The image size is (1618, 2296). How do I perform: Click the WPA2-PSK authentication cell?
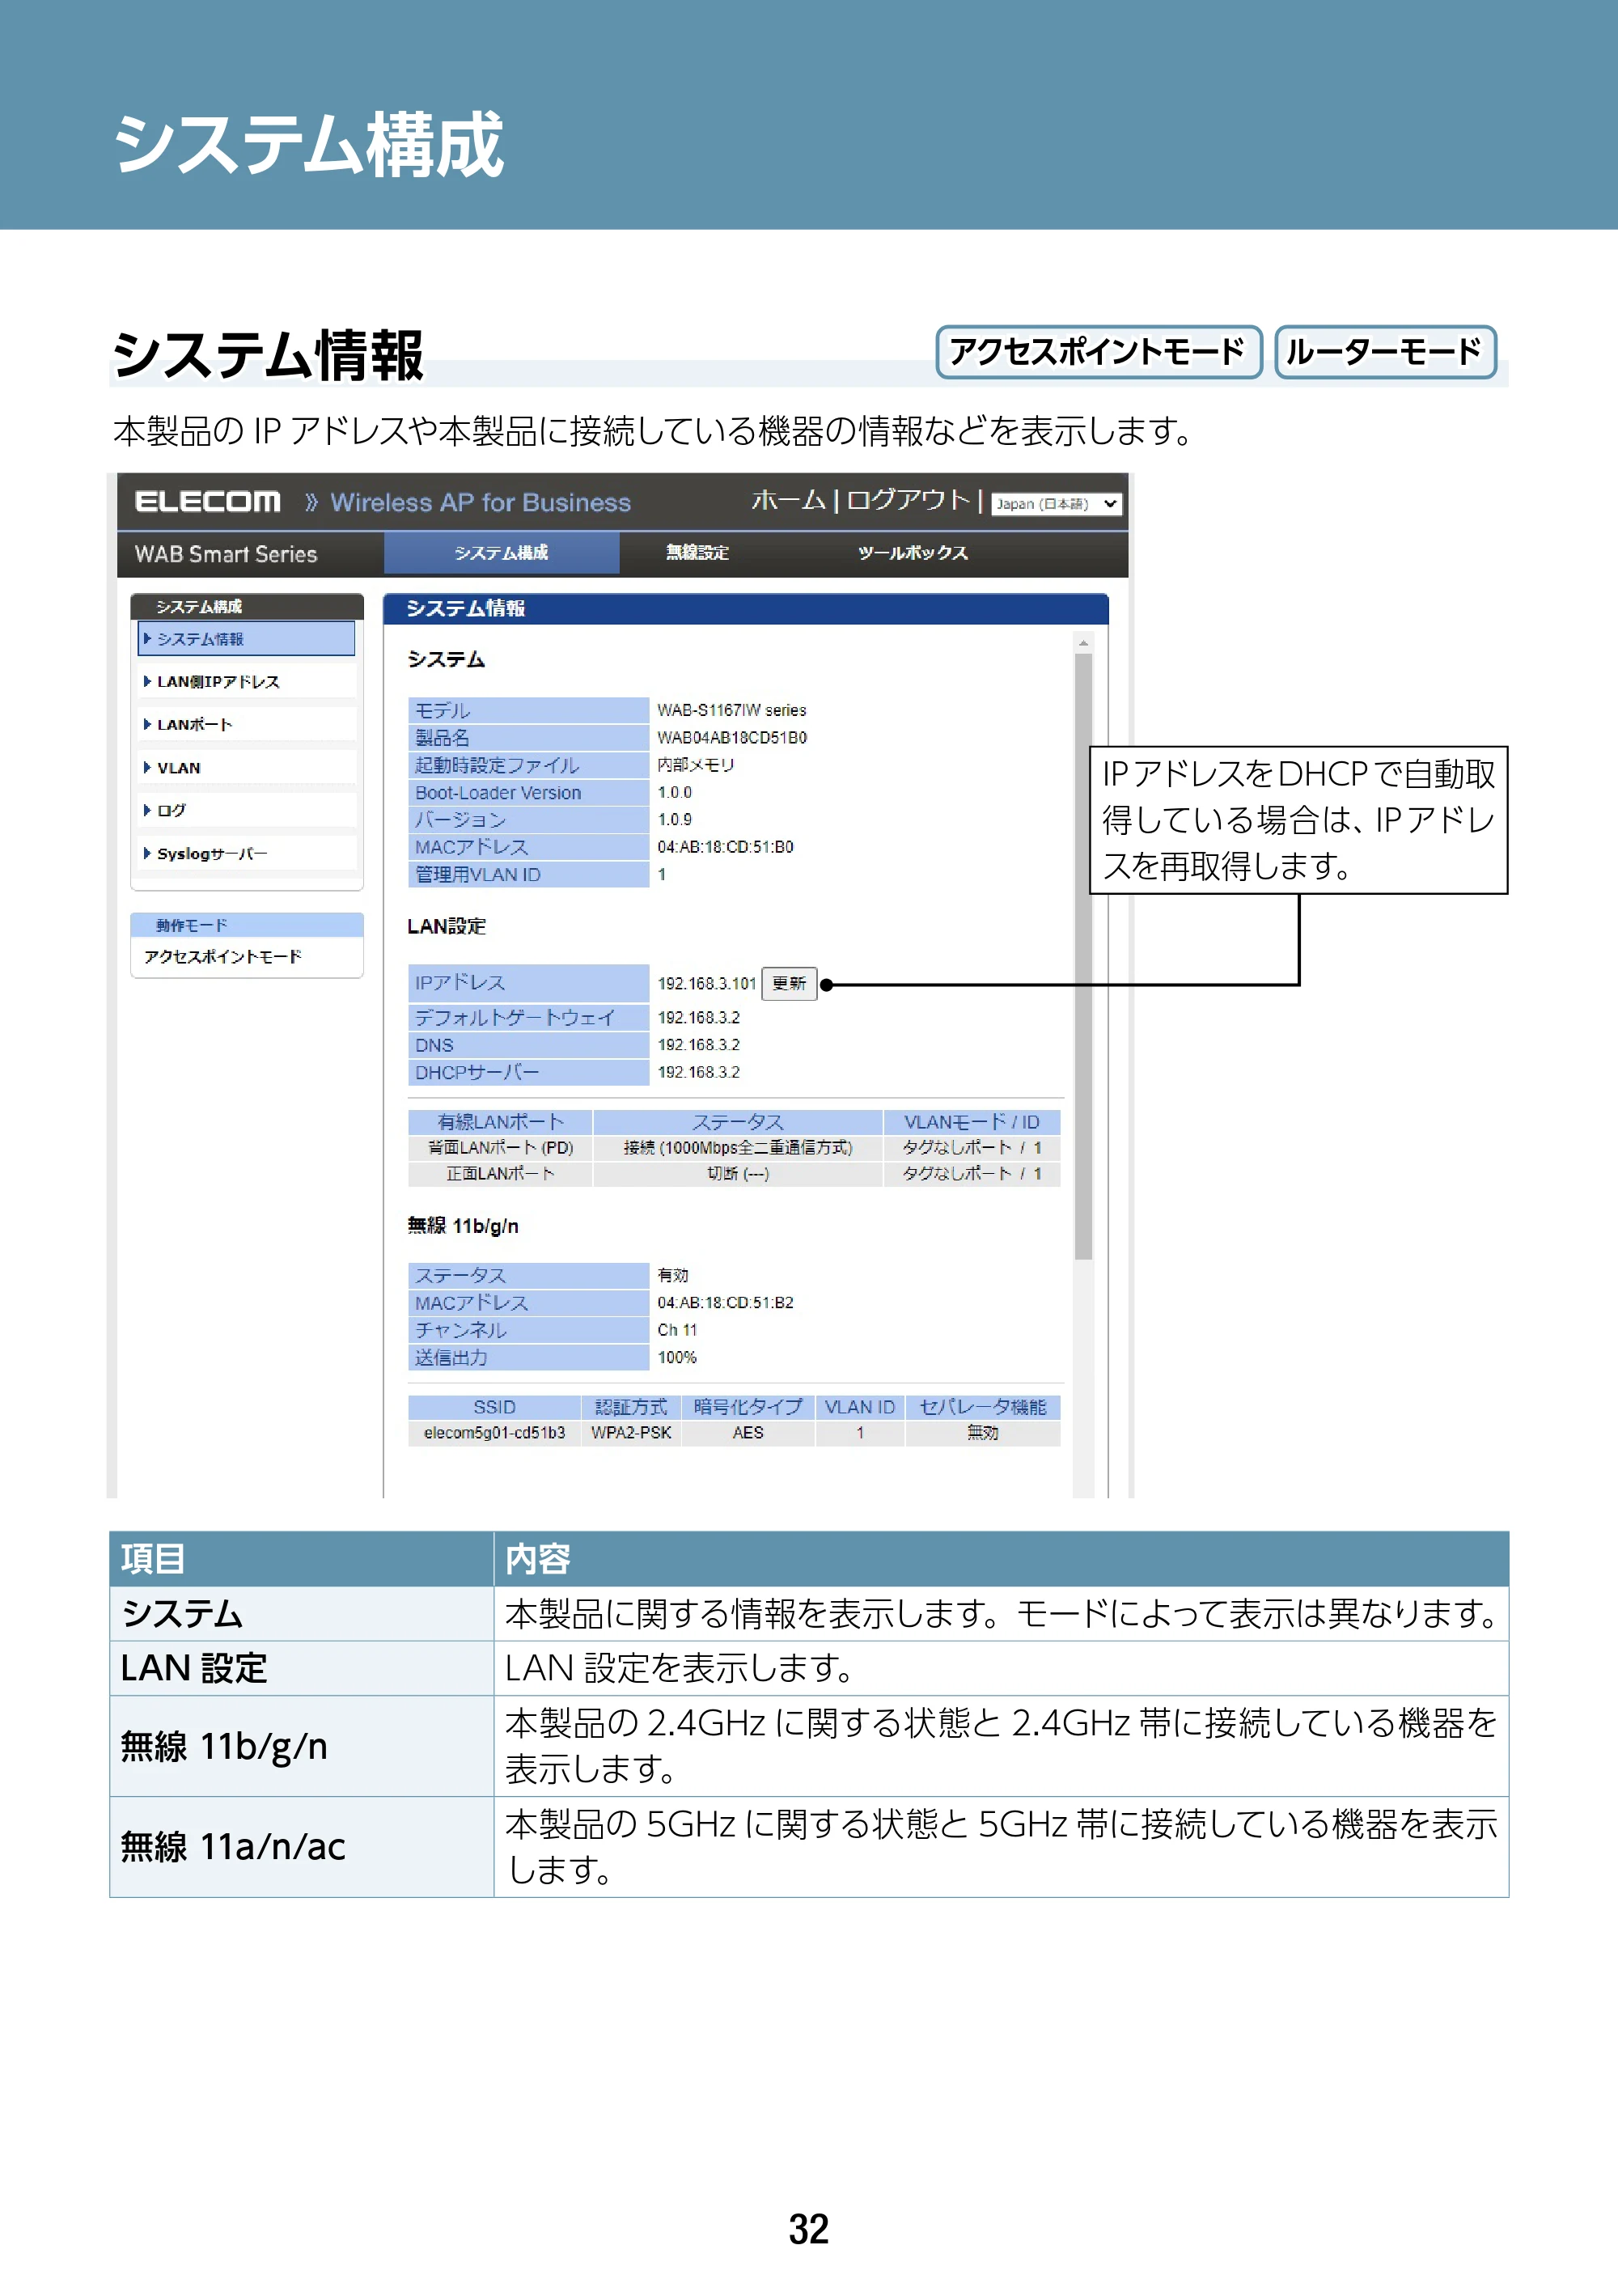(631, 1433)
